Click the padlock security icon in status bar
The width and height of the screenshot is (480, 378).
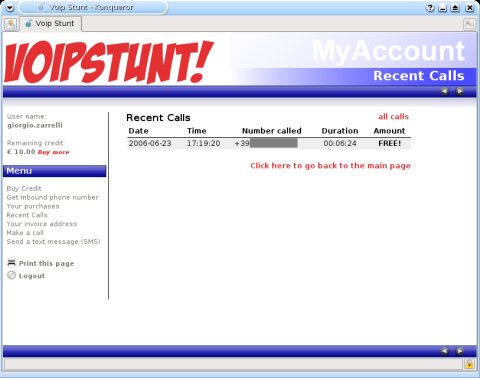469,364
